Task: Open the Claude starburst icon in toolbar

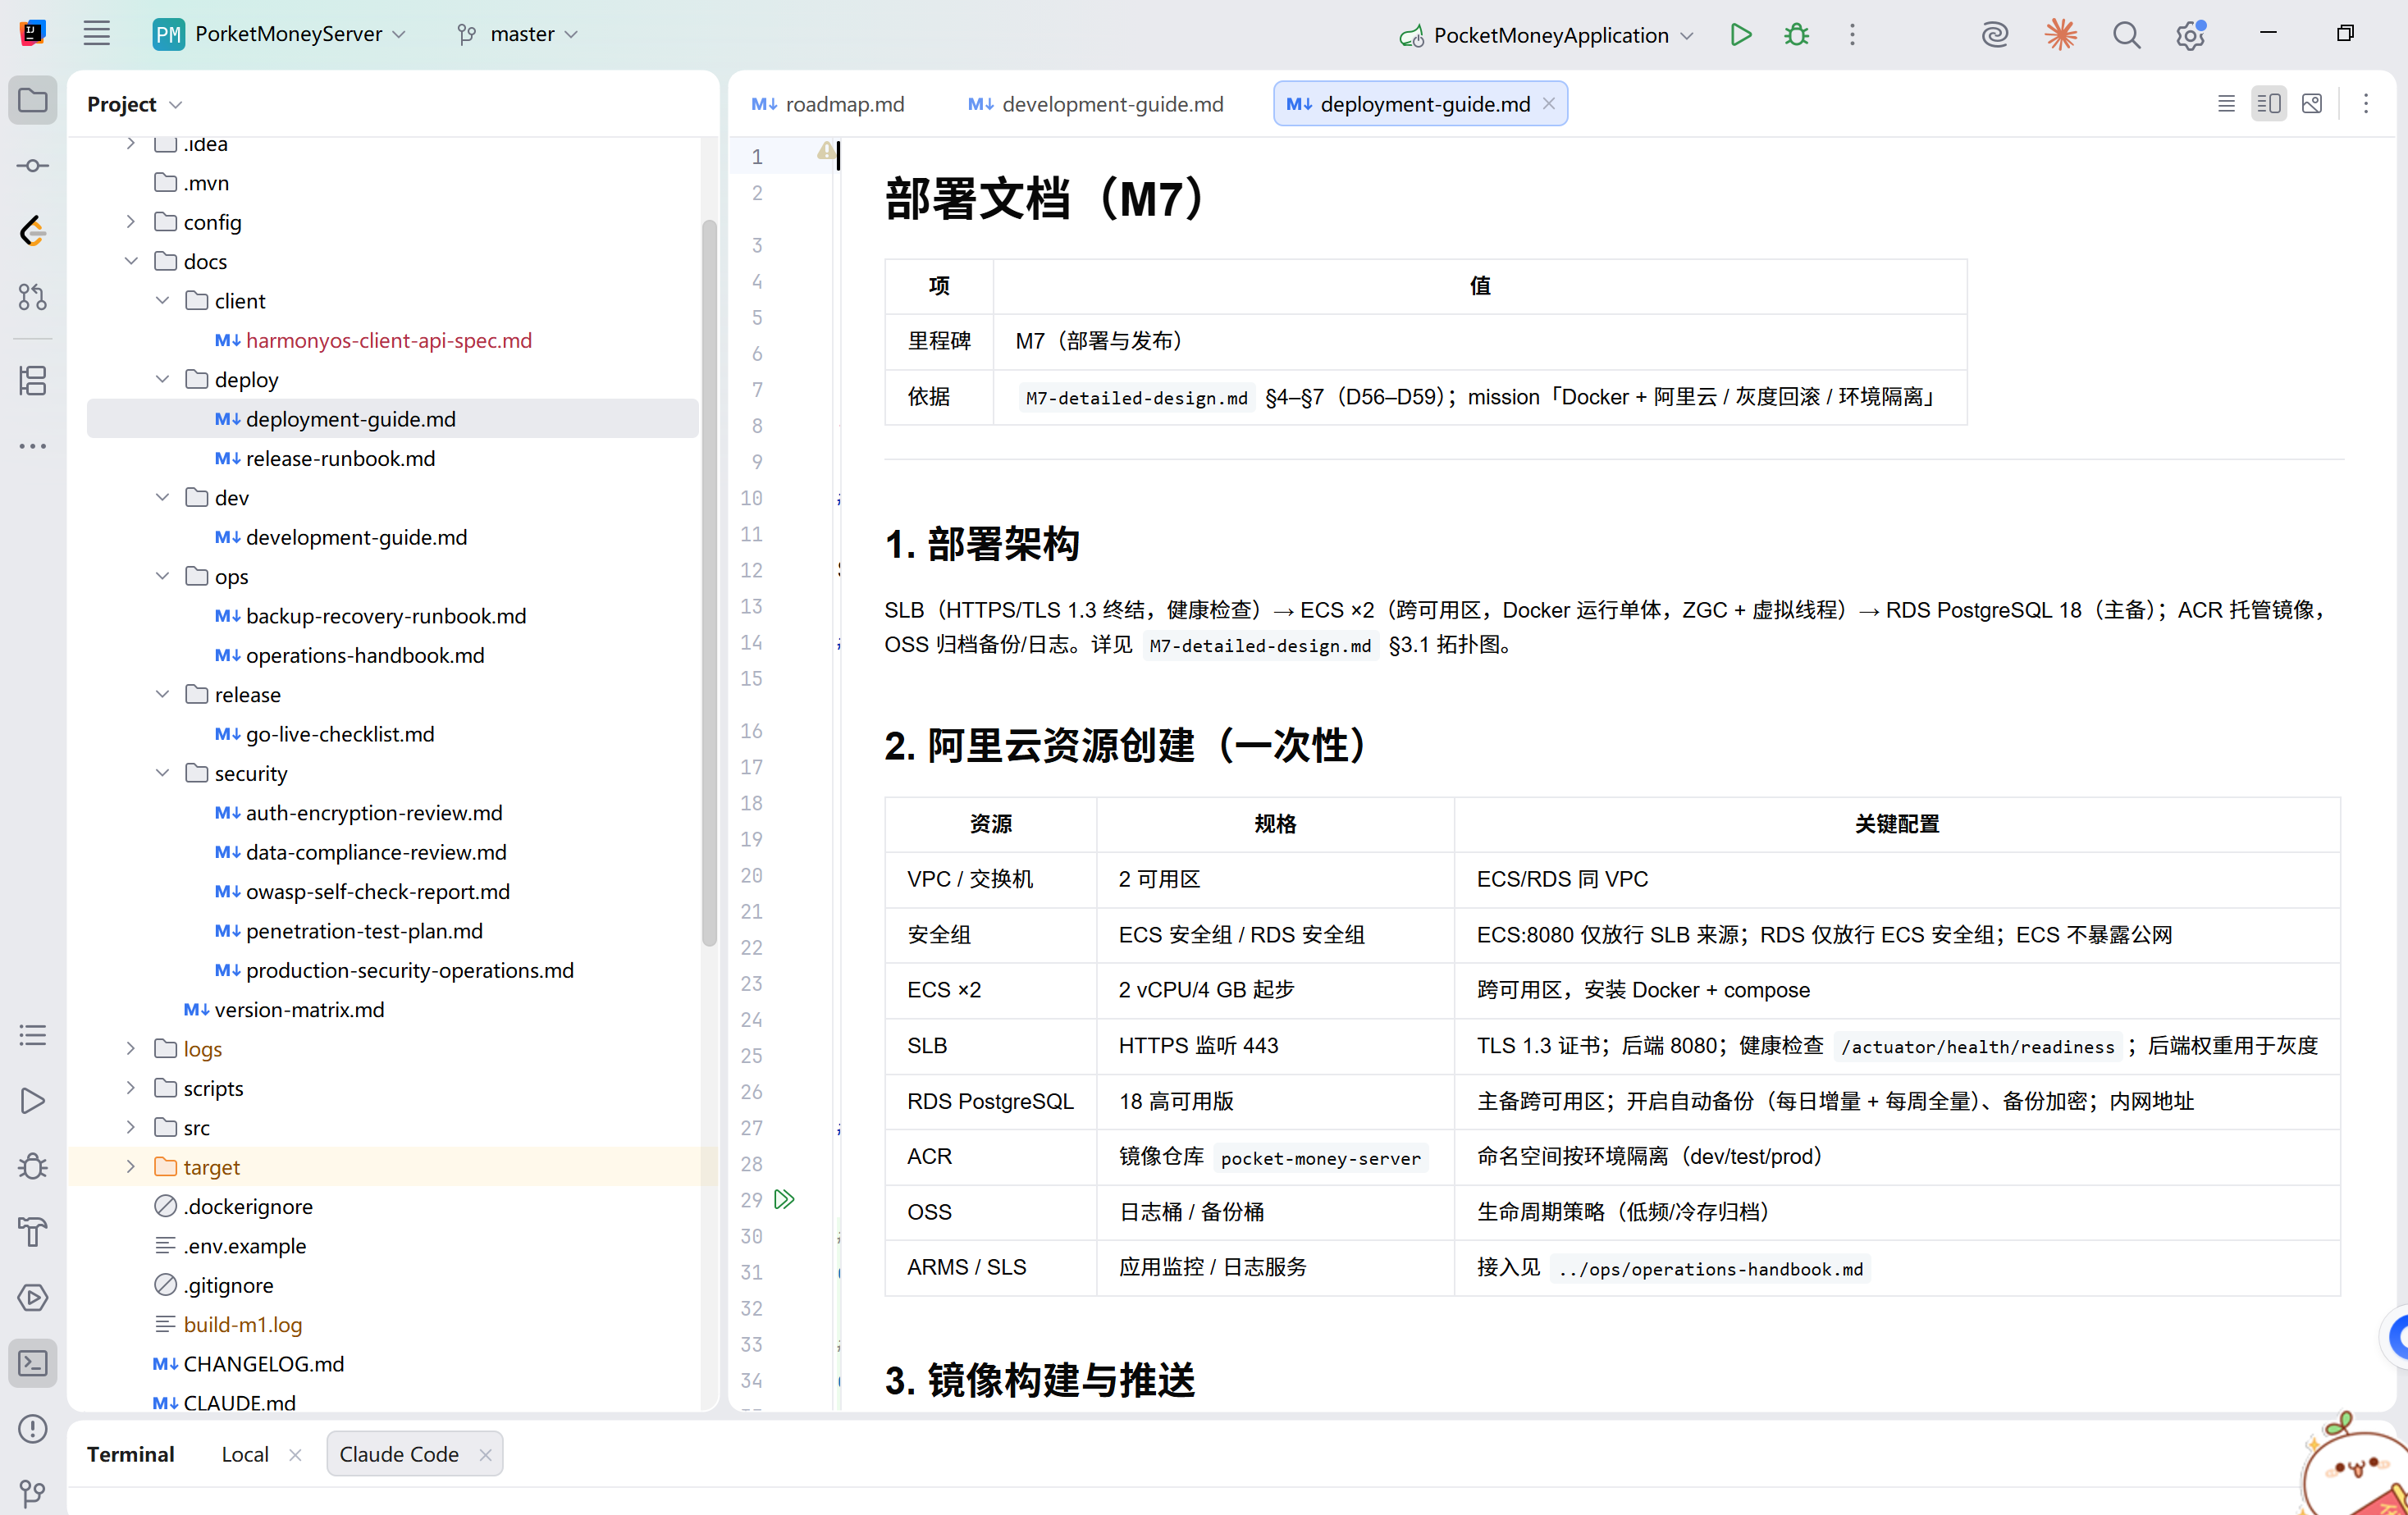Action: [2060, 35]
